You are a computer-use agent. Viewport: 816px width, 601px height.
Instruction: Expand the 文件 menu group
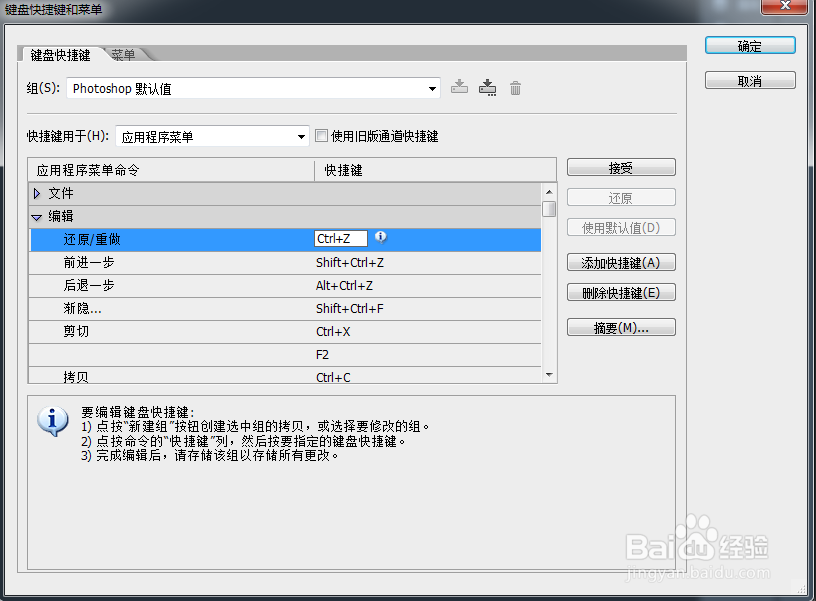pos(36,194)
